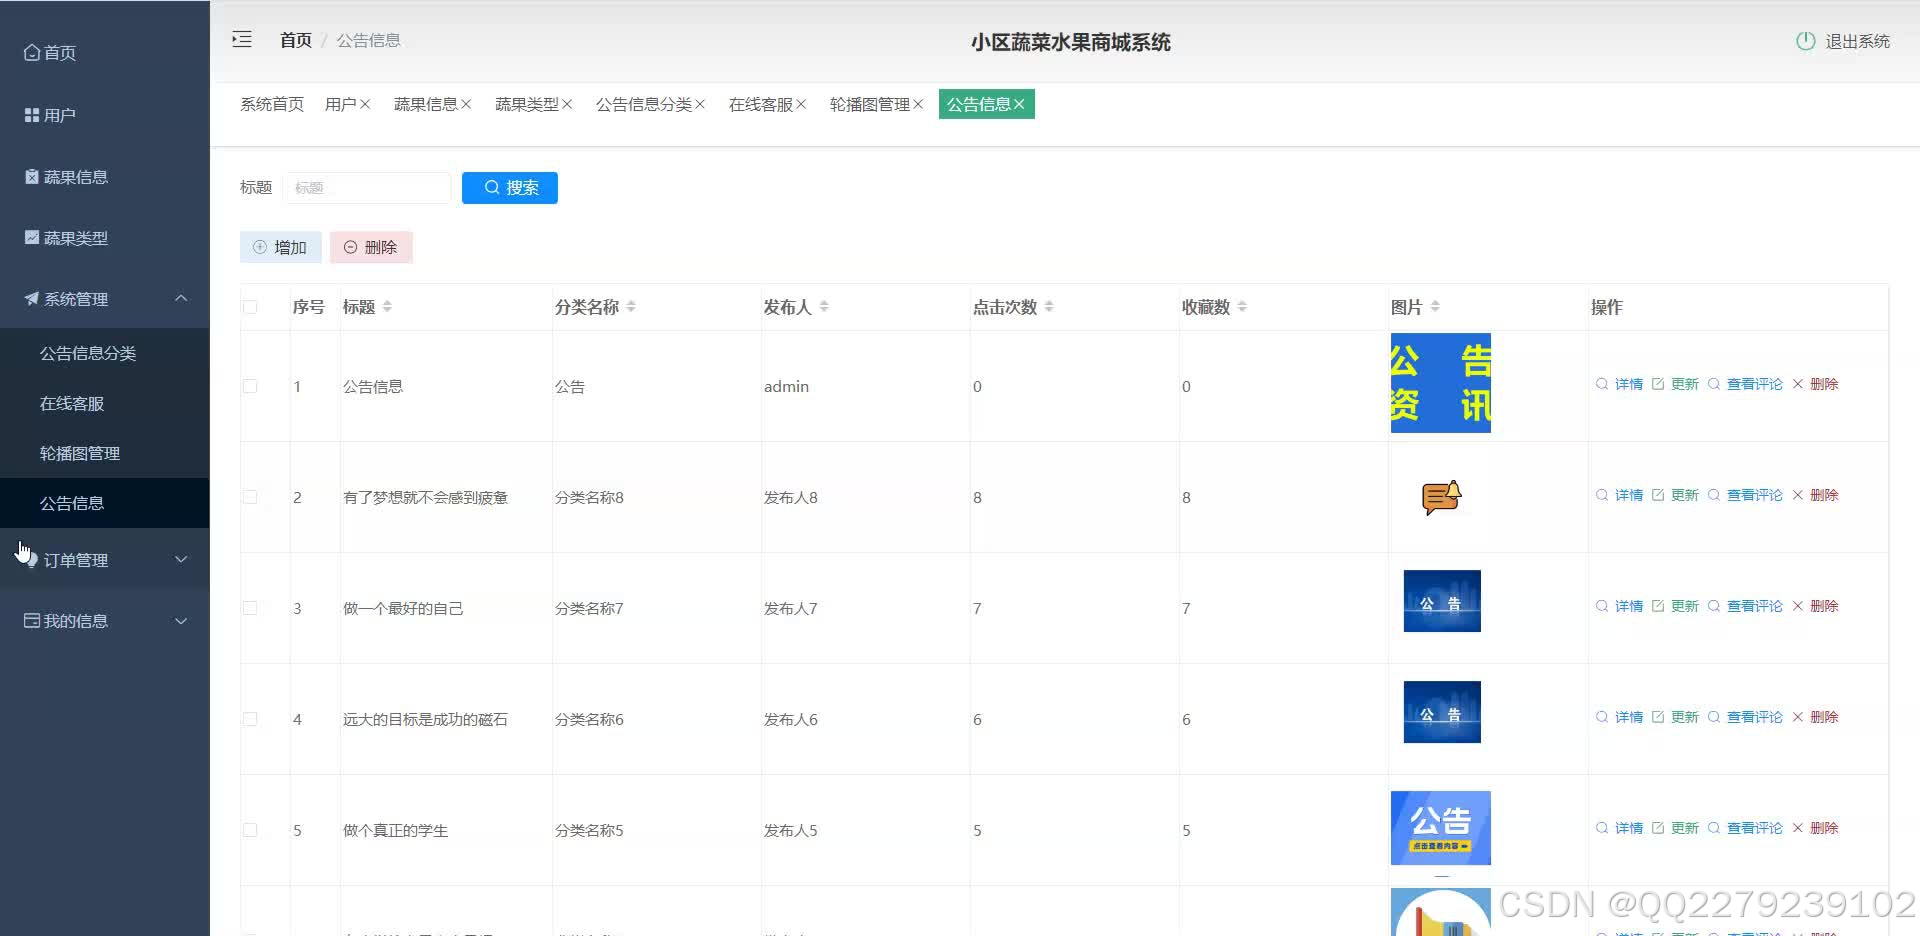Check the checkbox for row 2
1920x936 pixels.
point(250,497)
